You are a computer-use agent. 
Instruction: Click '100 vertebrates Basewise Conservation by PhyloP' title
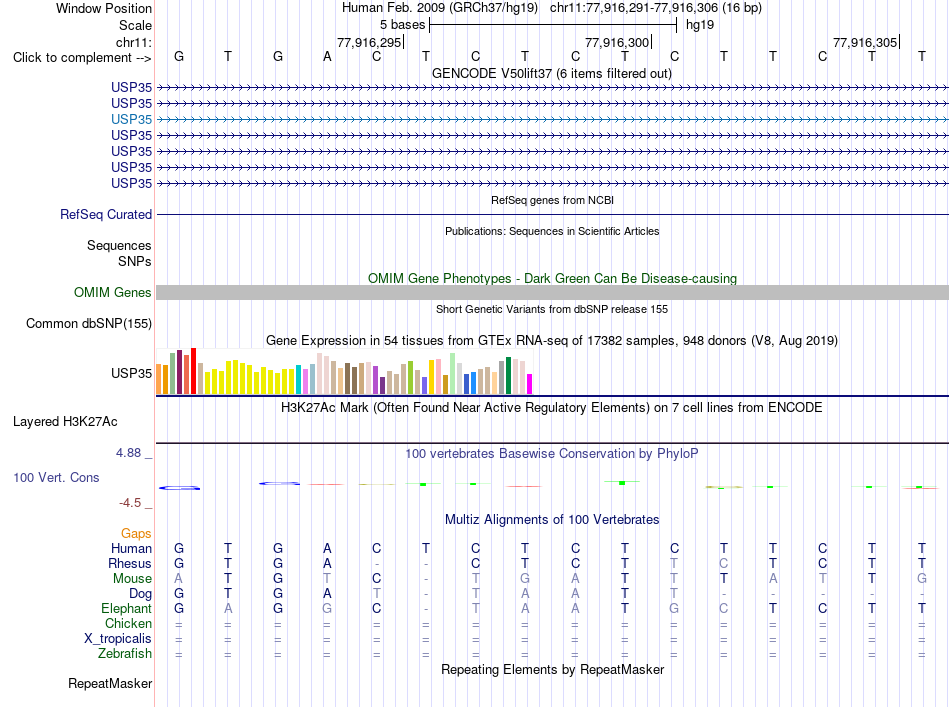coord(551,453)
